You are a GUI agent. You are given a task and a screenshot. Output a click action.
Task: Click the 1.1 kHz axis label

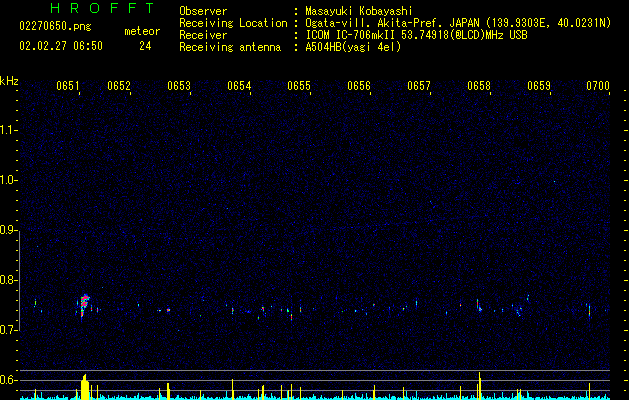[x=9, y=130]
